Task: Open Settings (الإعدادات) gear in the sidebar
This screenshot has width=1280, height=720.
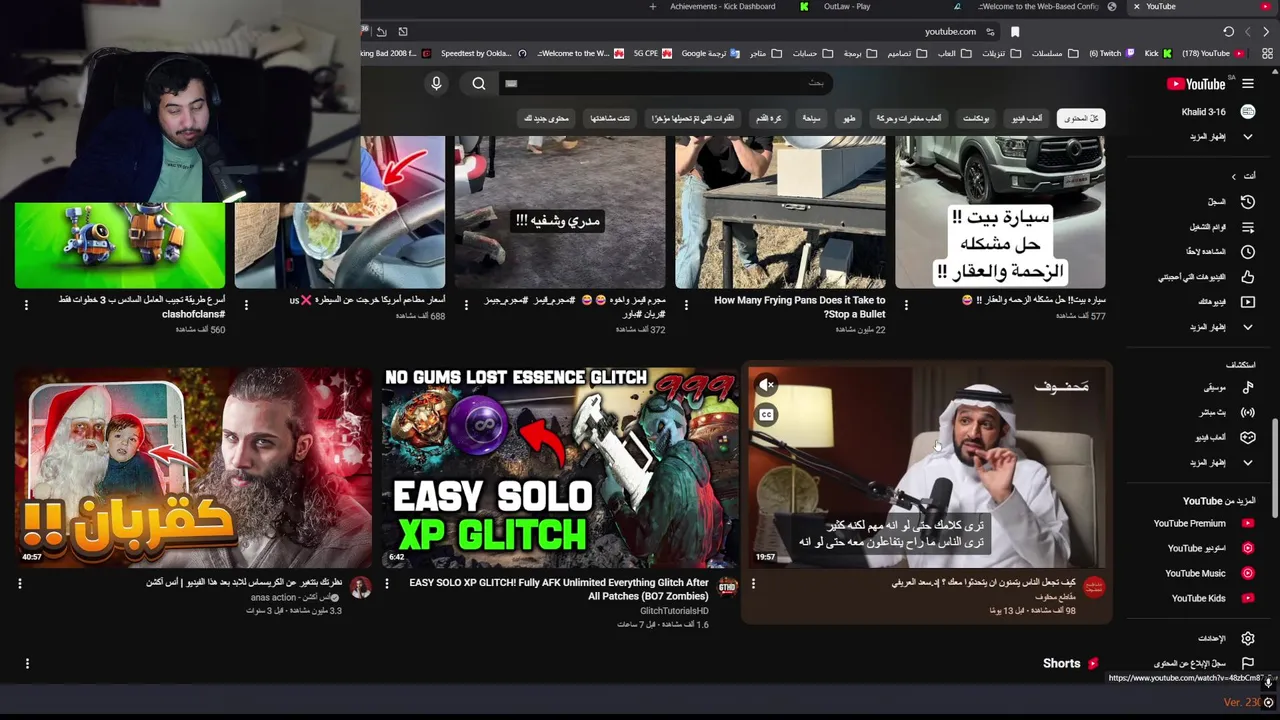Action: (1226, 638)
